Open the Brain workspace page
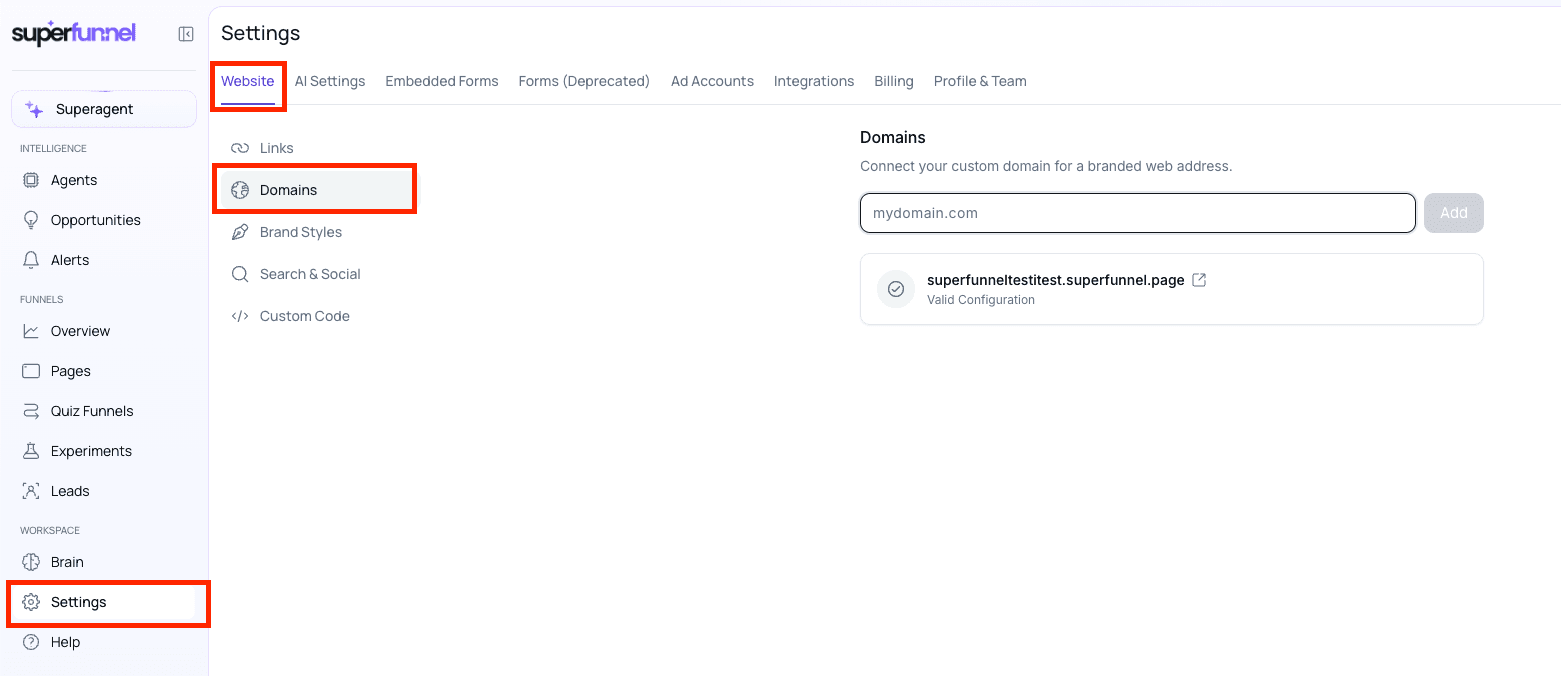Image resolution: width=1561 pixels, height=676 pixels. tap(104, 562)
